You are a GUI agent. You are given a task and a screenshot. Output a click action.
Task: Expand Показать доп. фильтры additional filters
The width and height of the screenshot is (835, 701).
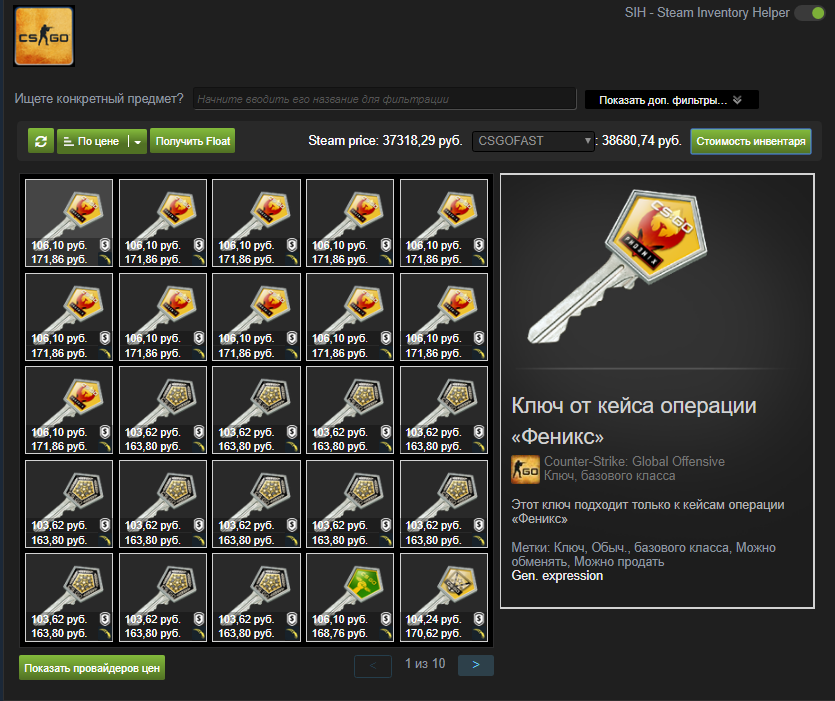[x=672, y=100]
